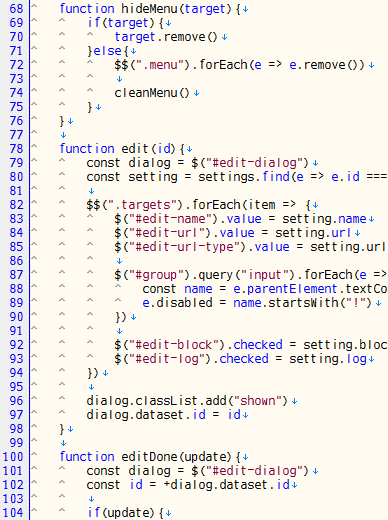Click 'e.disabled' on line 89
This screenshot has height=520, width=388.
pyautogui.click(x=177, y=303)
